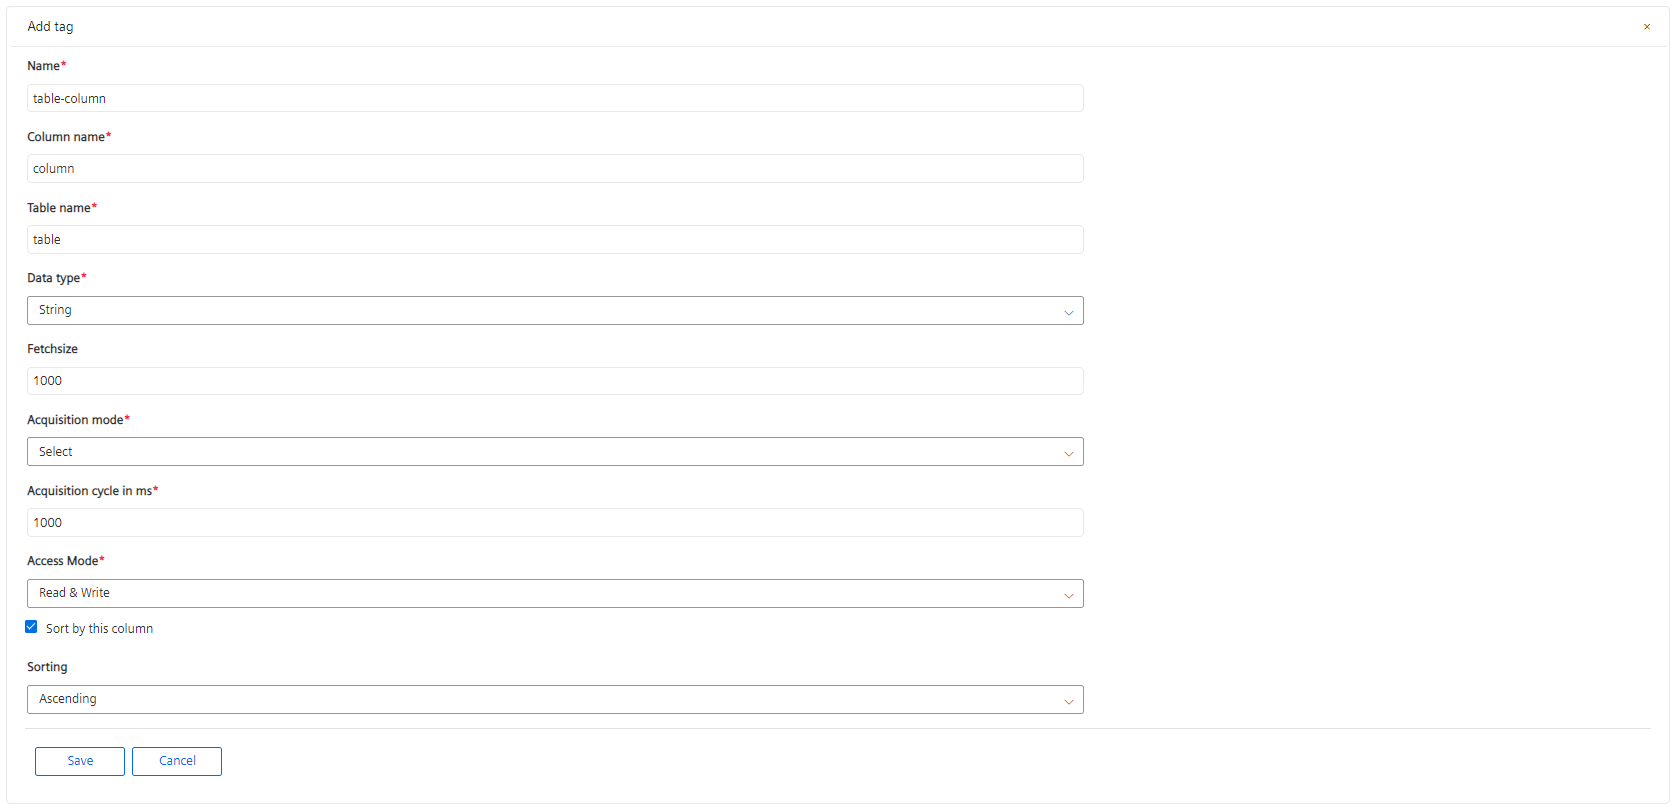The image size is (1675, 811).
Task: Toggle the Sort by this column checkbox
Action: coord(31,627)
